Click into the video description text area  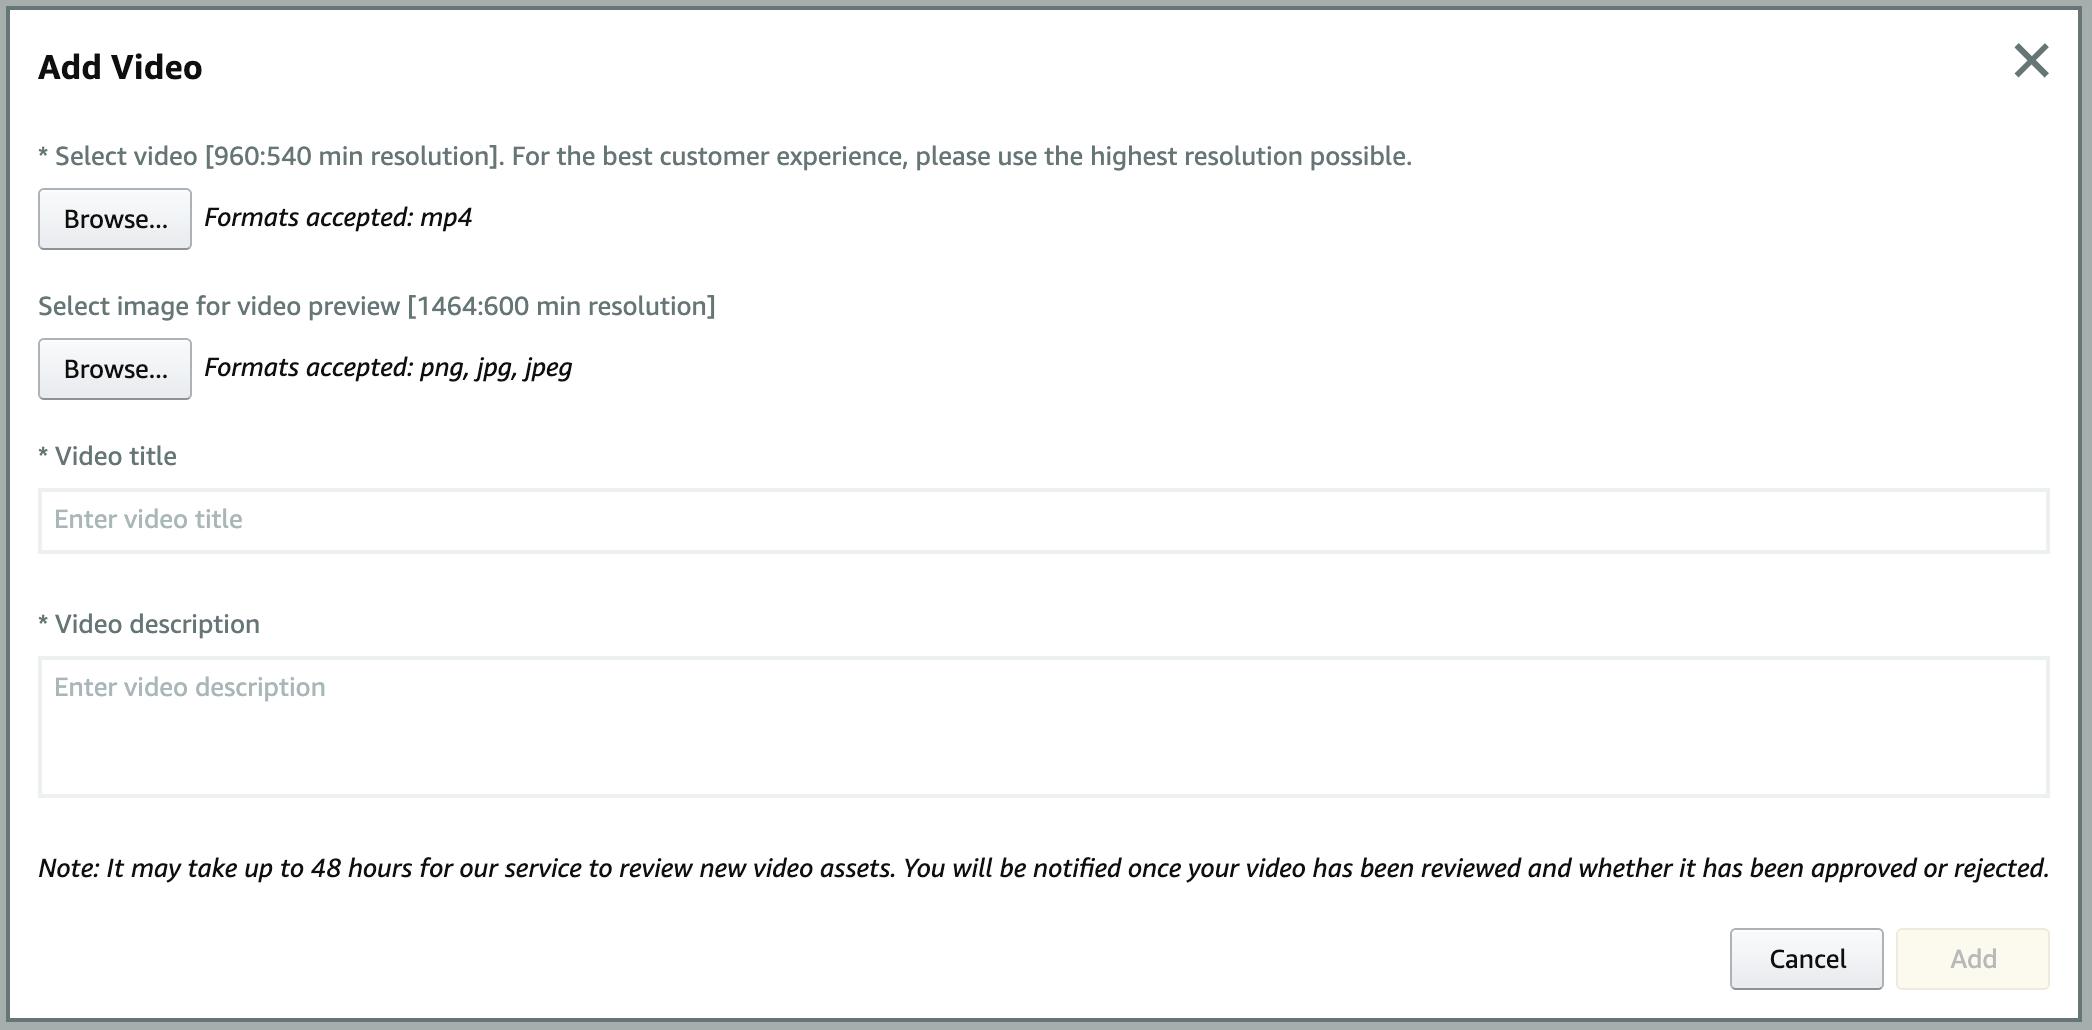[x=1043, y=726]
